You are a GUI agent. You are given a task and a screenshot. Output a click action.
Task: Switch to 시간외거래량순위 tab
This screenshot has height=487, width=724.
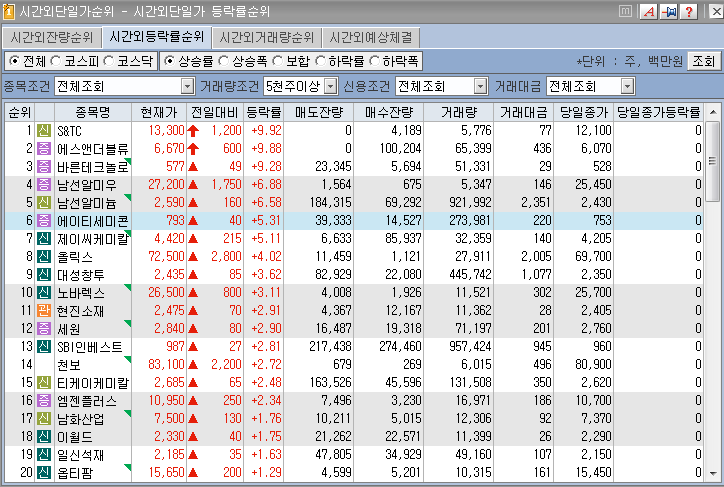point(266,37)
